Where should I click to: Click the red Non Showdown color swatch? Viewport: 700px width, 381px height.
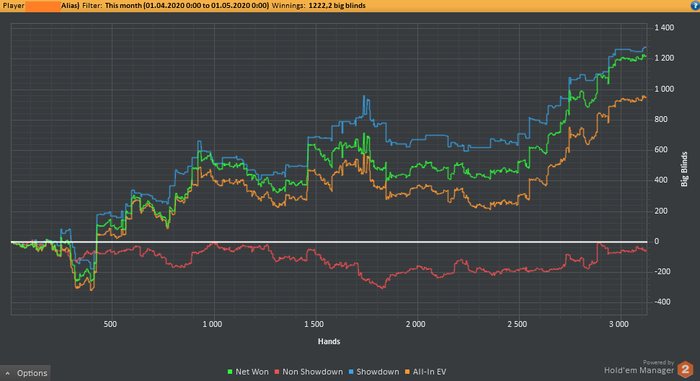pyautogui.click(x=276, y=372)
